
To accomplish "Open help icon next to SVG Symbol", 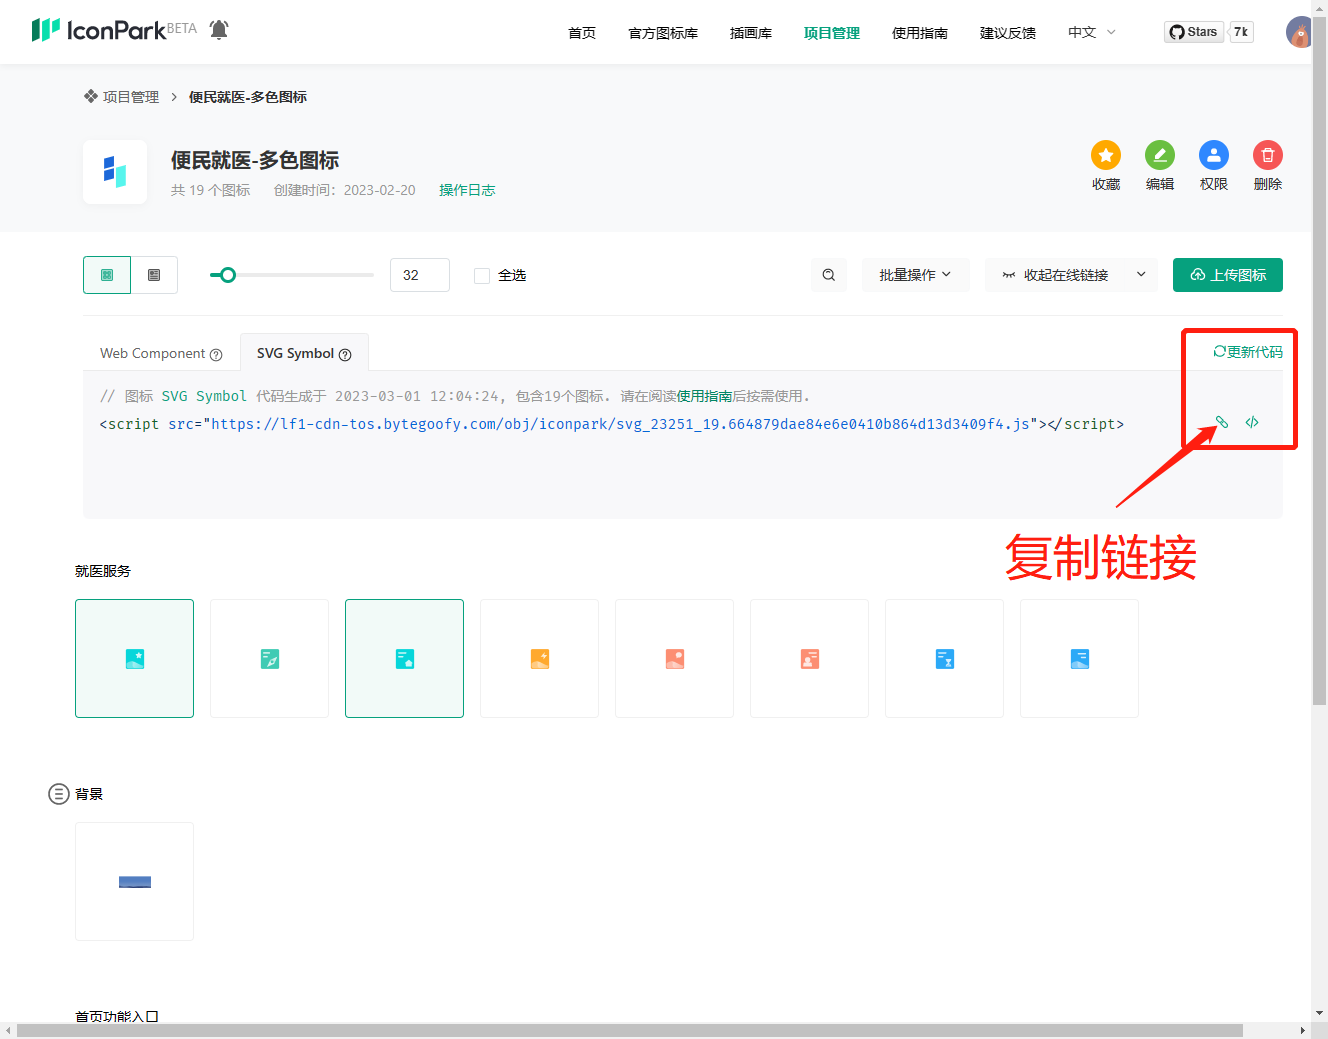I will [x=345, y=354].
